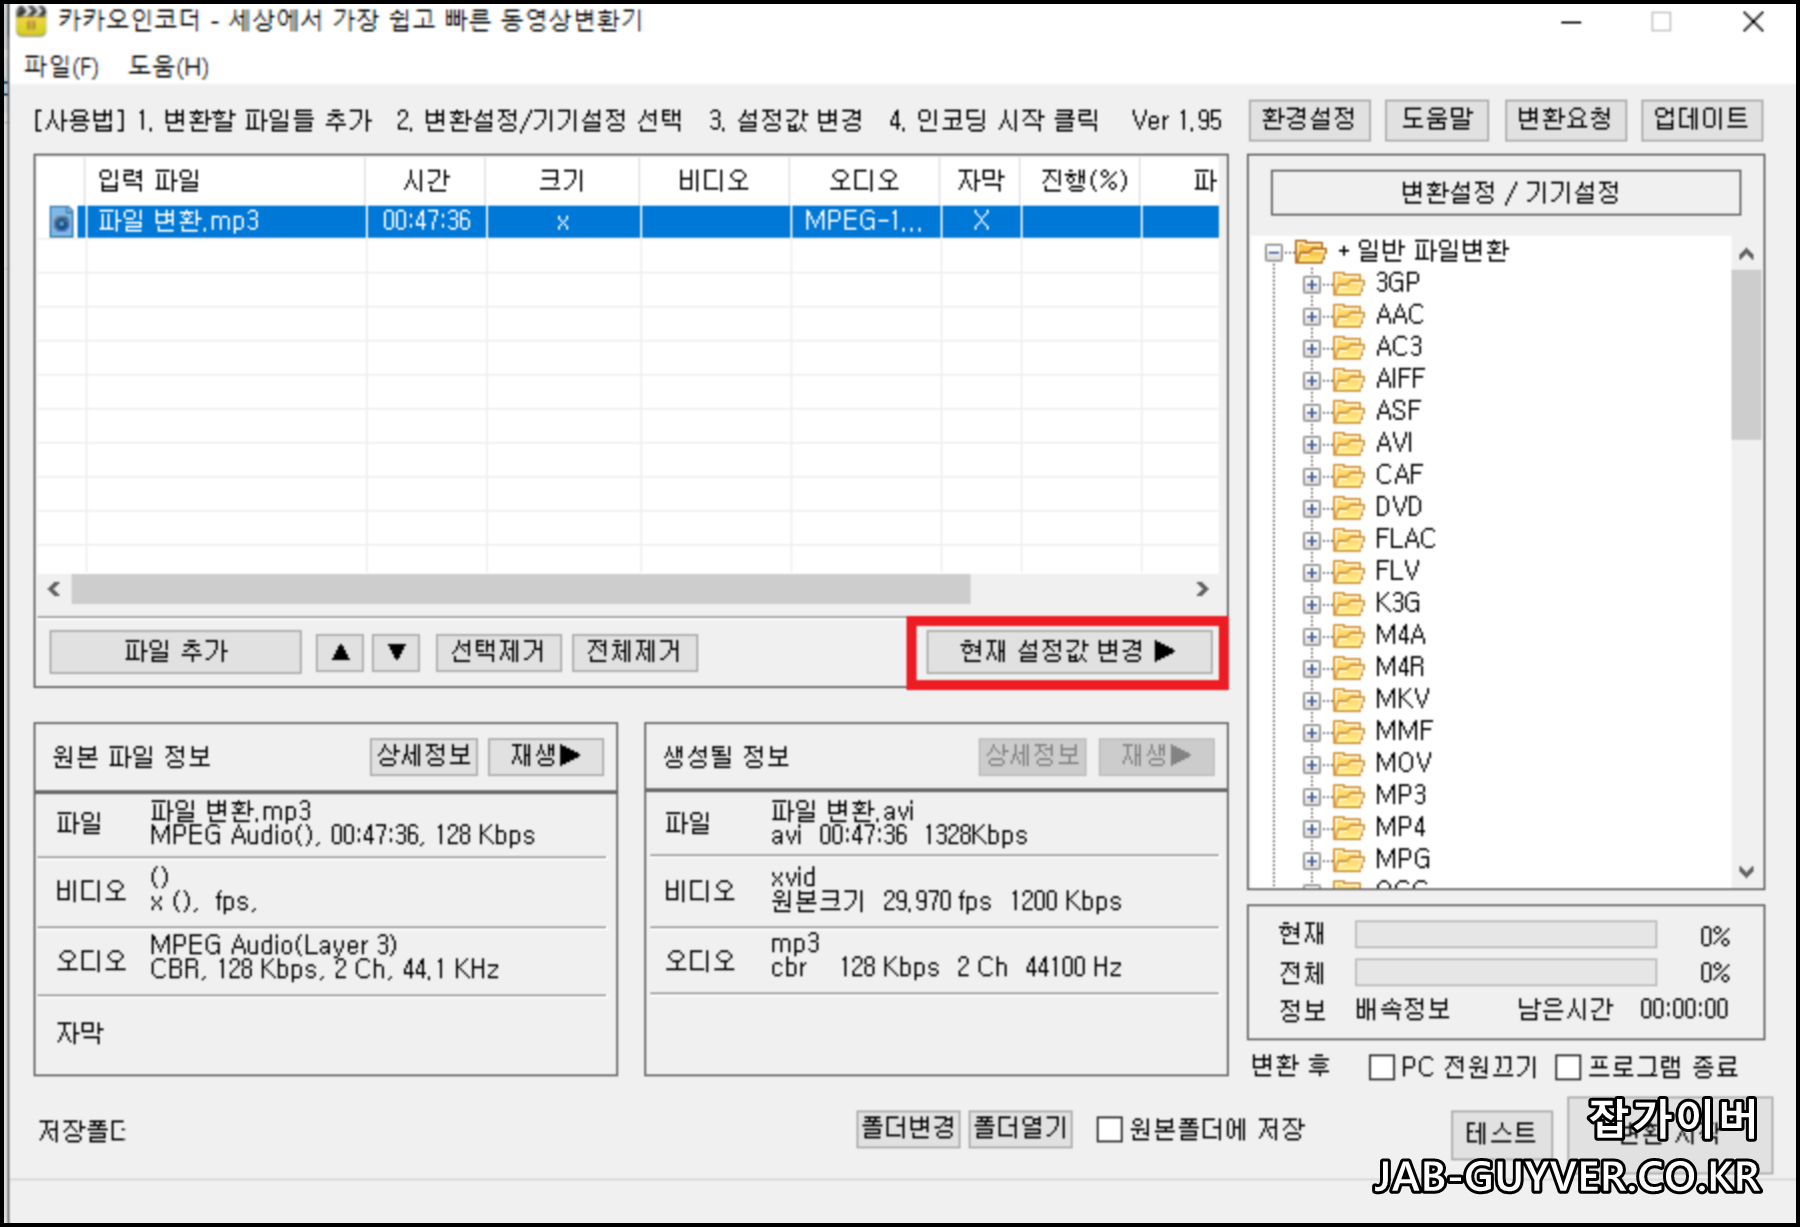The width and height of the screenshot is (1800, 1227).
Task: Select the AVI tree item label
Action: [1393, 444]
